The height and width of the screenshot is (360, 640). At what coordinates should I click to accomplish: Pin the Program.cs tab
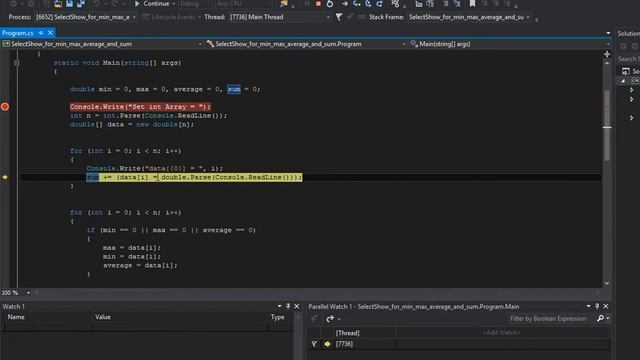41,33
